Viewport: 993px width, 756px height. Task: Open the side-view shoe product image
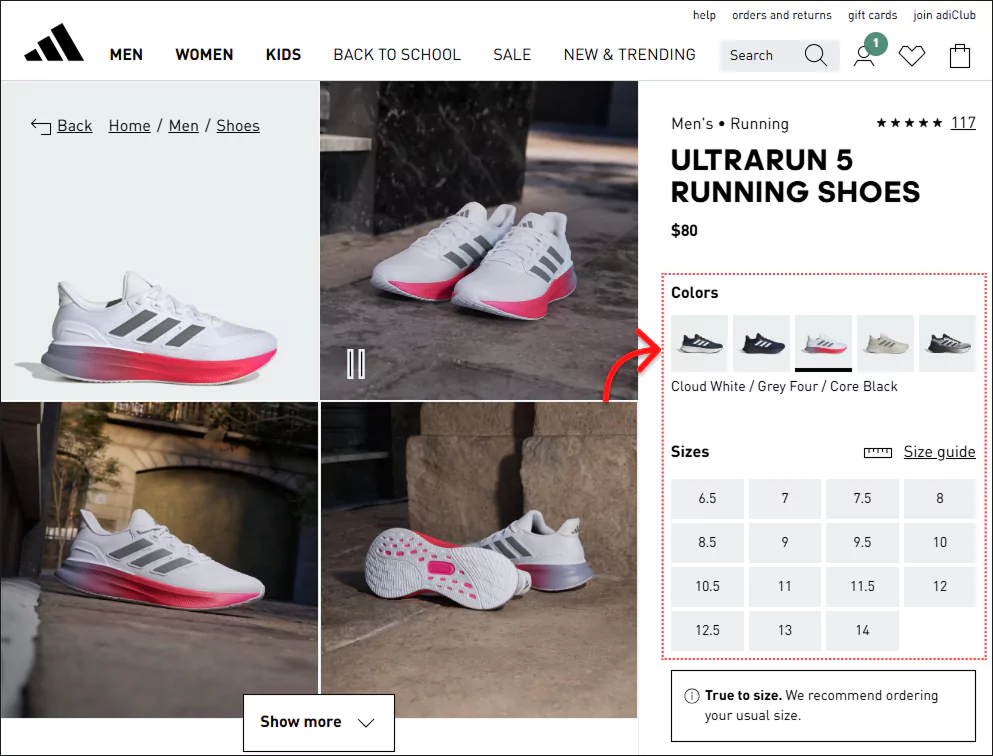pos(160,241)
